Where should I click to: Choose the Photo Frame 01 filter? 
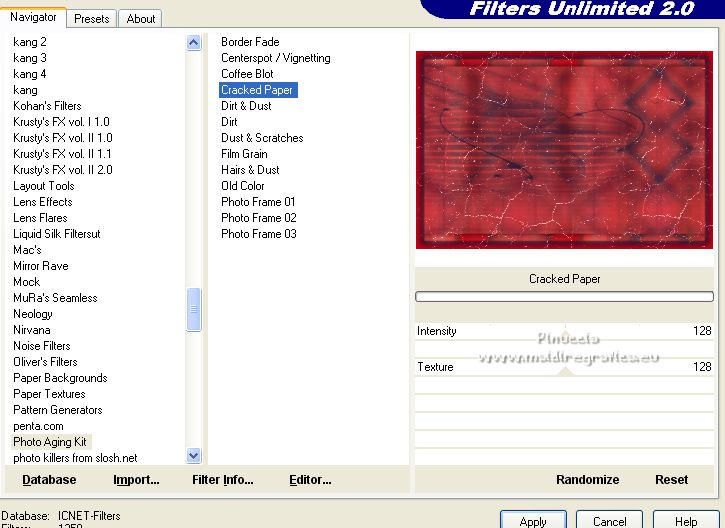[x=258, y=202]
